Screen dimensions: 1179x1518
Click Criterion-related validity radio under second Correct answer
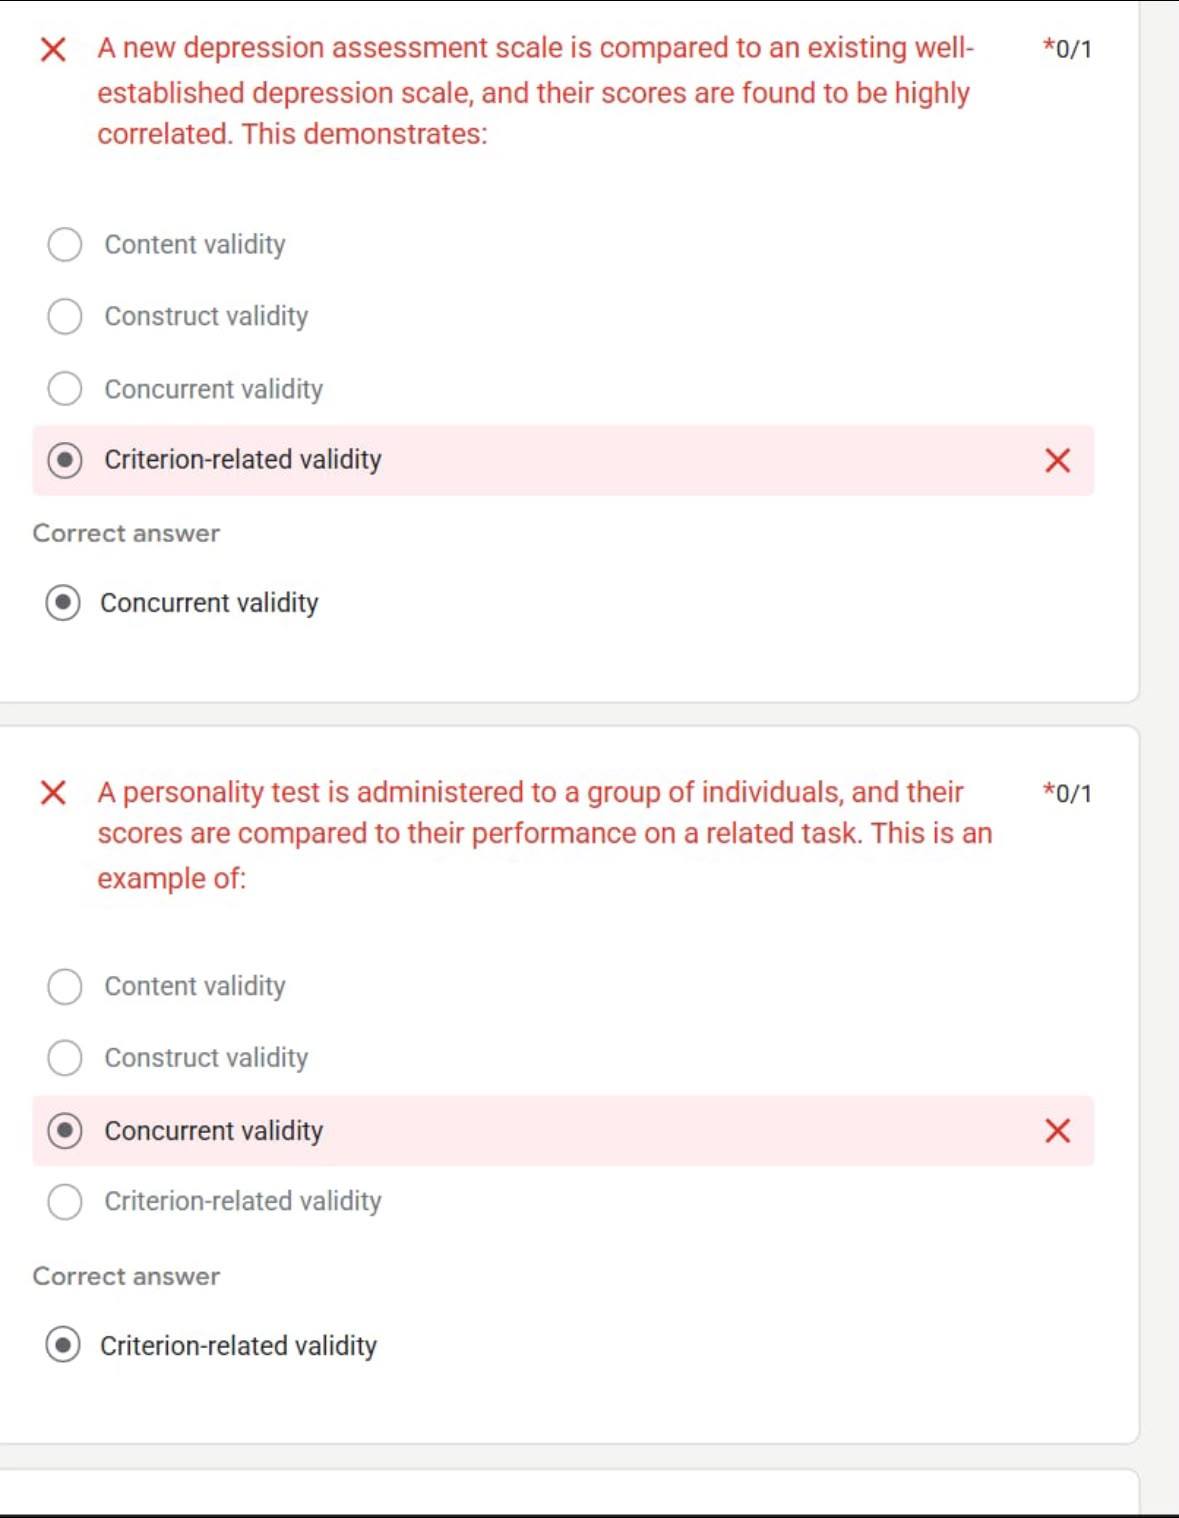(x=63, y=1345)
